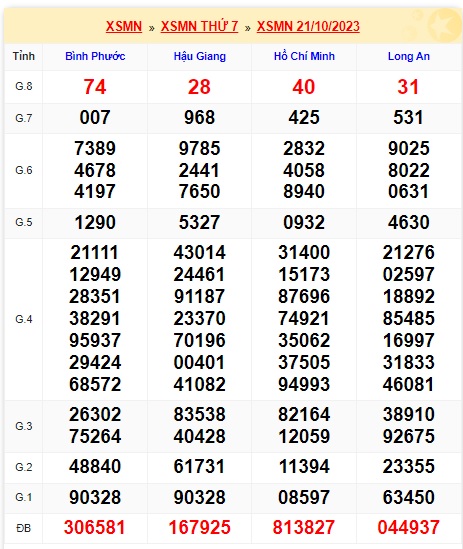
Task: Select G.7 number 425
Action: pos(304,117)
